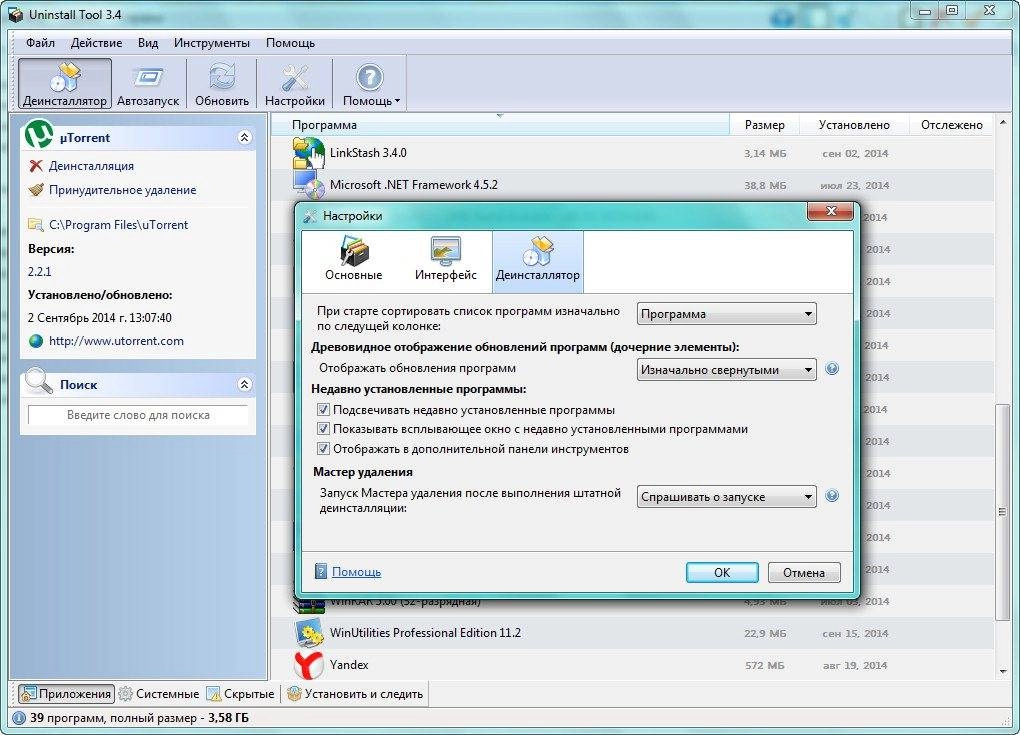The height and width of the screenshot is (735, 1020).
Task: Sort list by the Размер column header
Action: [x=764, y=125]
